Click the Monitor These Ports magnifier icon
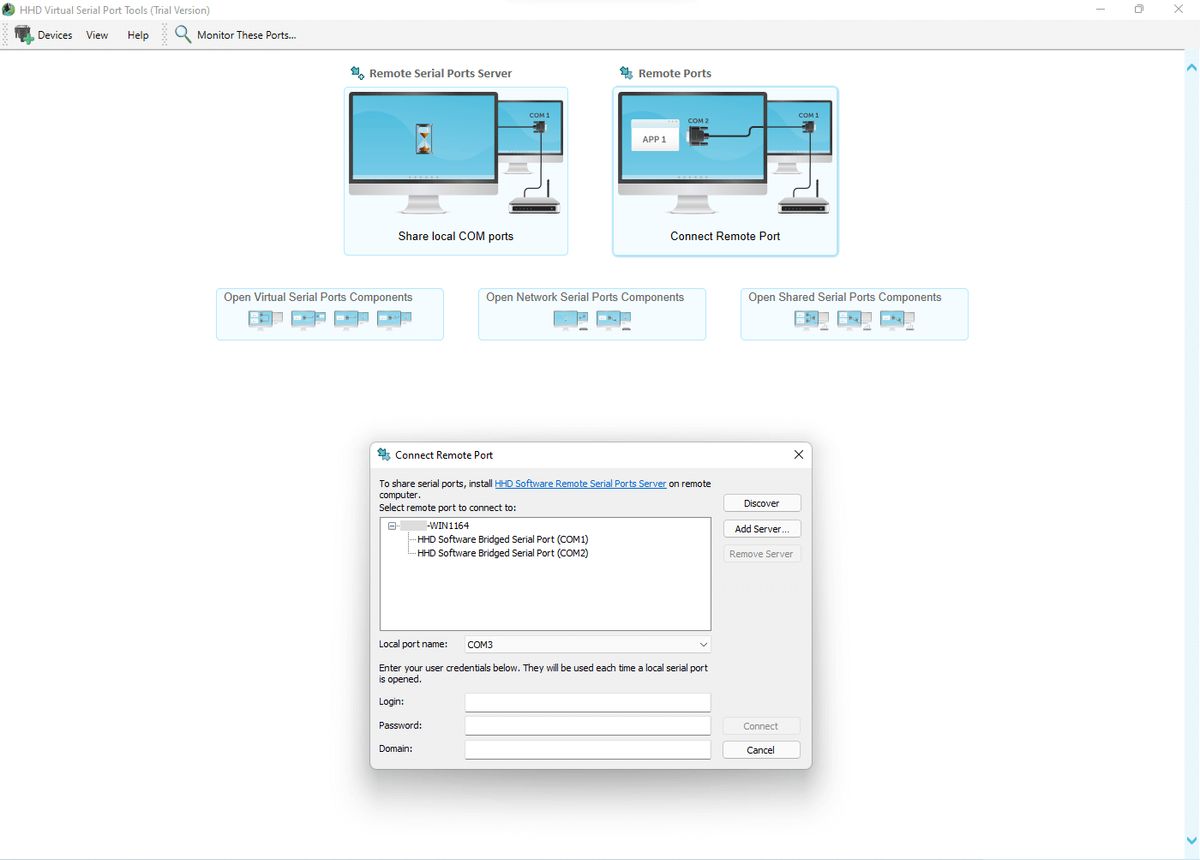The width and height of the screenshot is (1200, 860). pyautogui.click(x=182, y=34)
